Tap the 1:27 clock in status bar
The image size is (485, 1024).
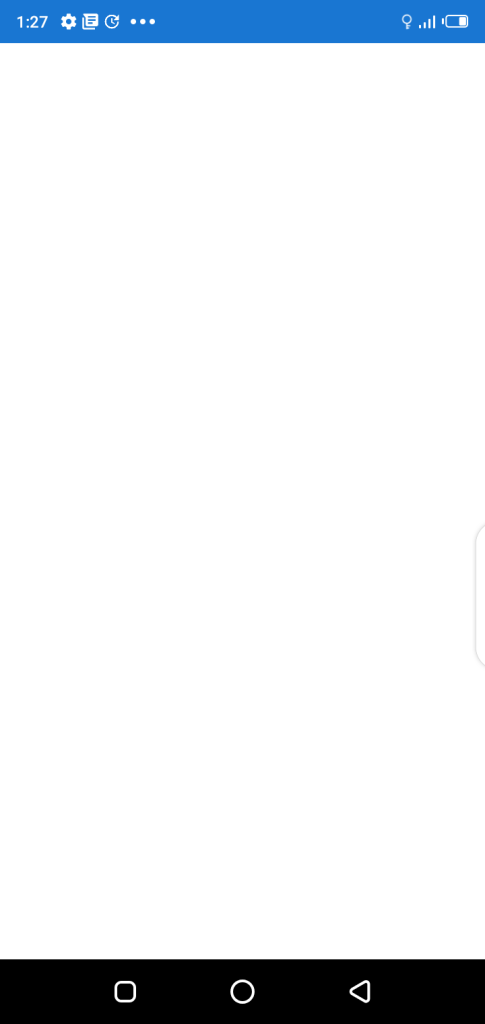tap(32, 22)
